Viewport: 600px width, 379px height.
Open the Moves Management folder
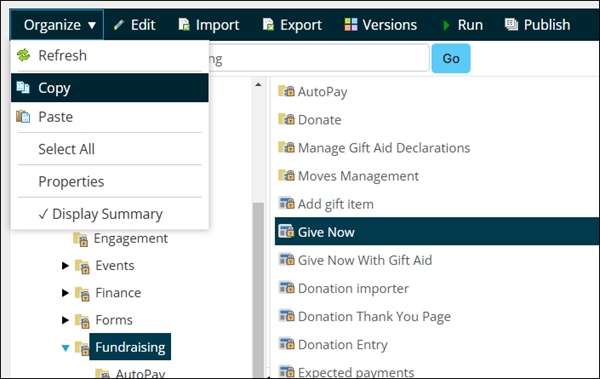point(358,176)
